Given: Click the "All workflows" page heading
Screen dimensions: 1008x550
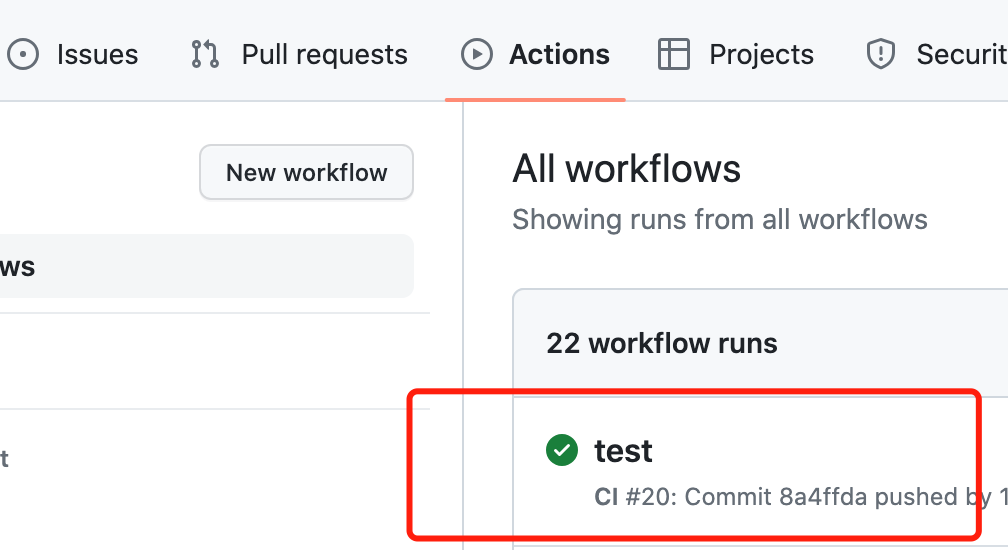Looking at the screenshot, I should pyautogui.click(x=626, y=170).
